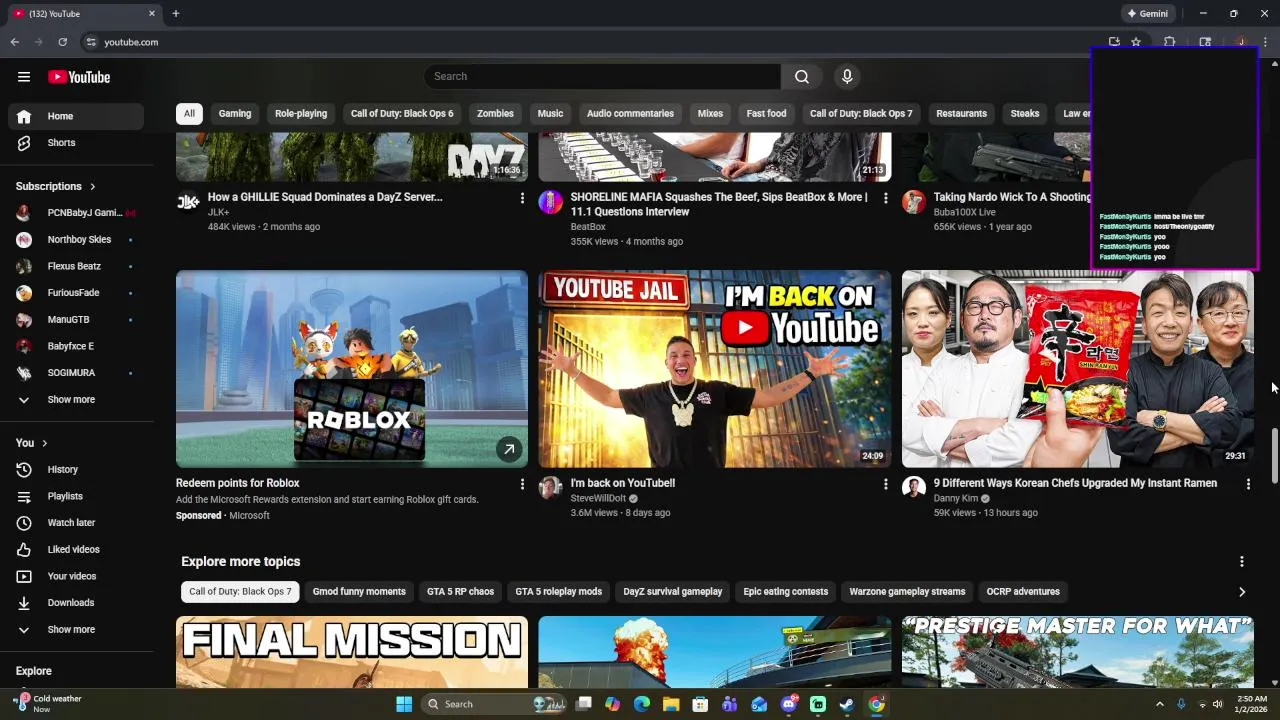This screenshot has height=720, width=1280.
Task: Select the Gmod funny moments topic chip
Action: 359,591
